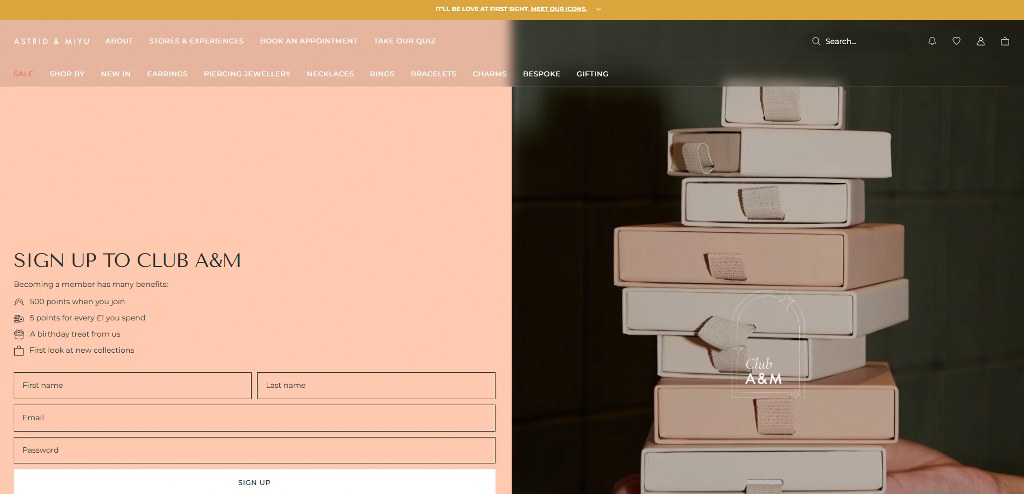Click the Last name field
The width and height of the screenshot is (1024, 494).
[x=376, y=386]
